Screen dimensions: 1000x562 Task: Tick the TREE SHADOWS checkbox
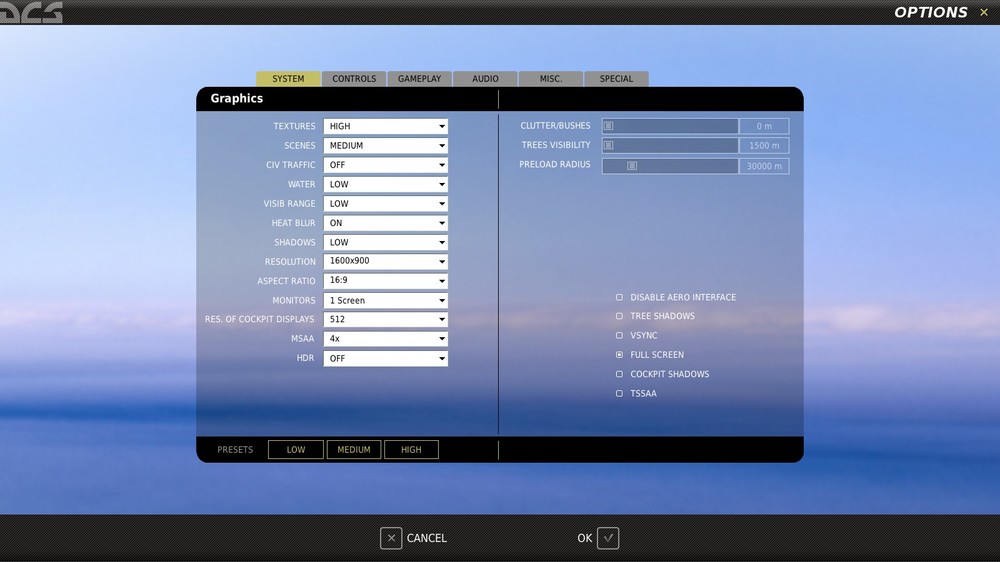[x=619, y=316]
